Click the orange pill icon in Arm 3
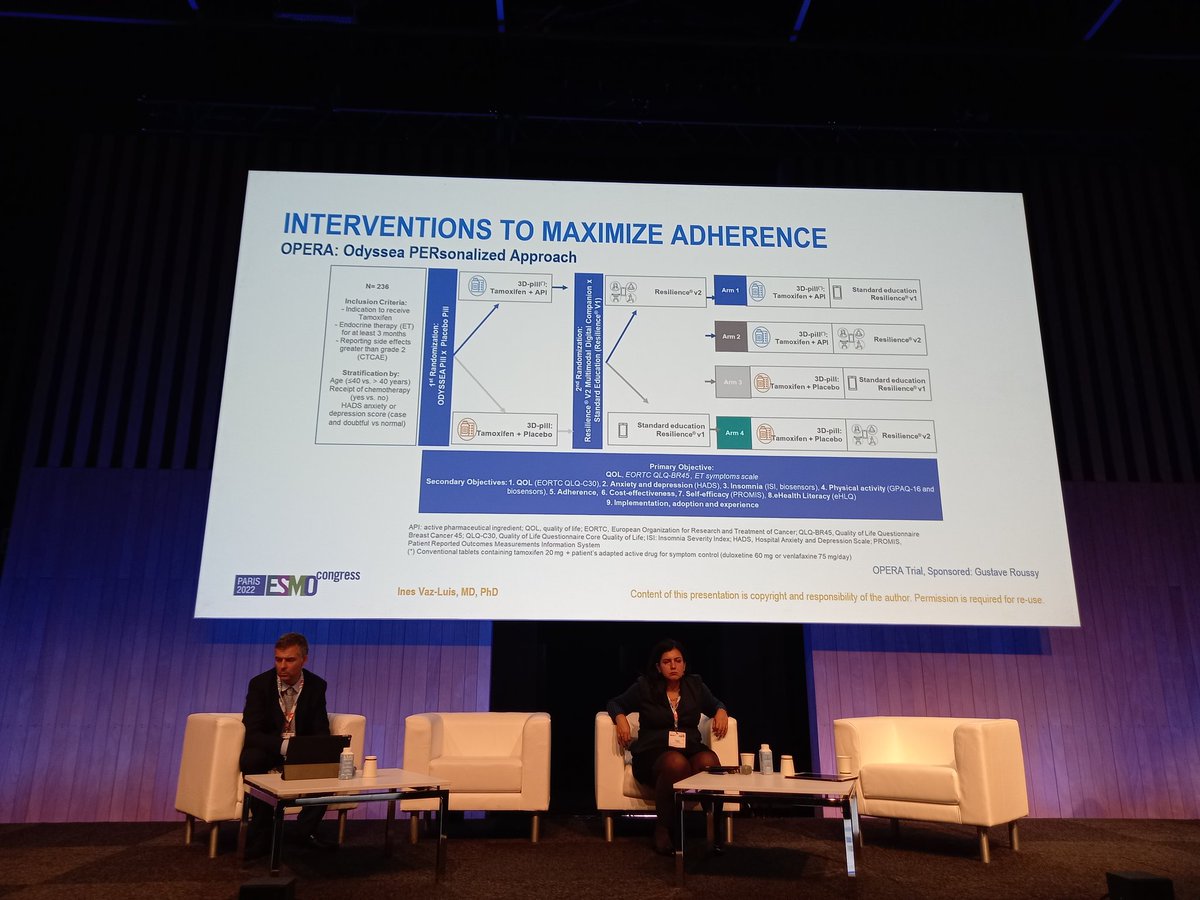This screenshot has height=900, width=1200. (x=762, y=382)
